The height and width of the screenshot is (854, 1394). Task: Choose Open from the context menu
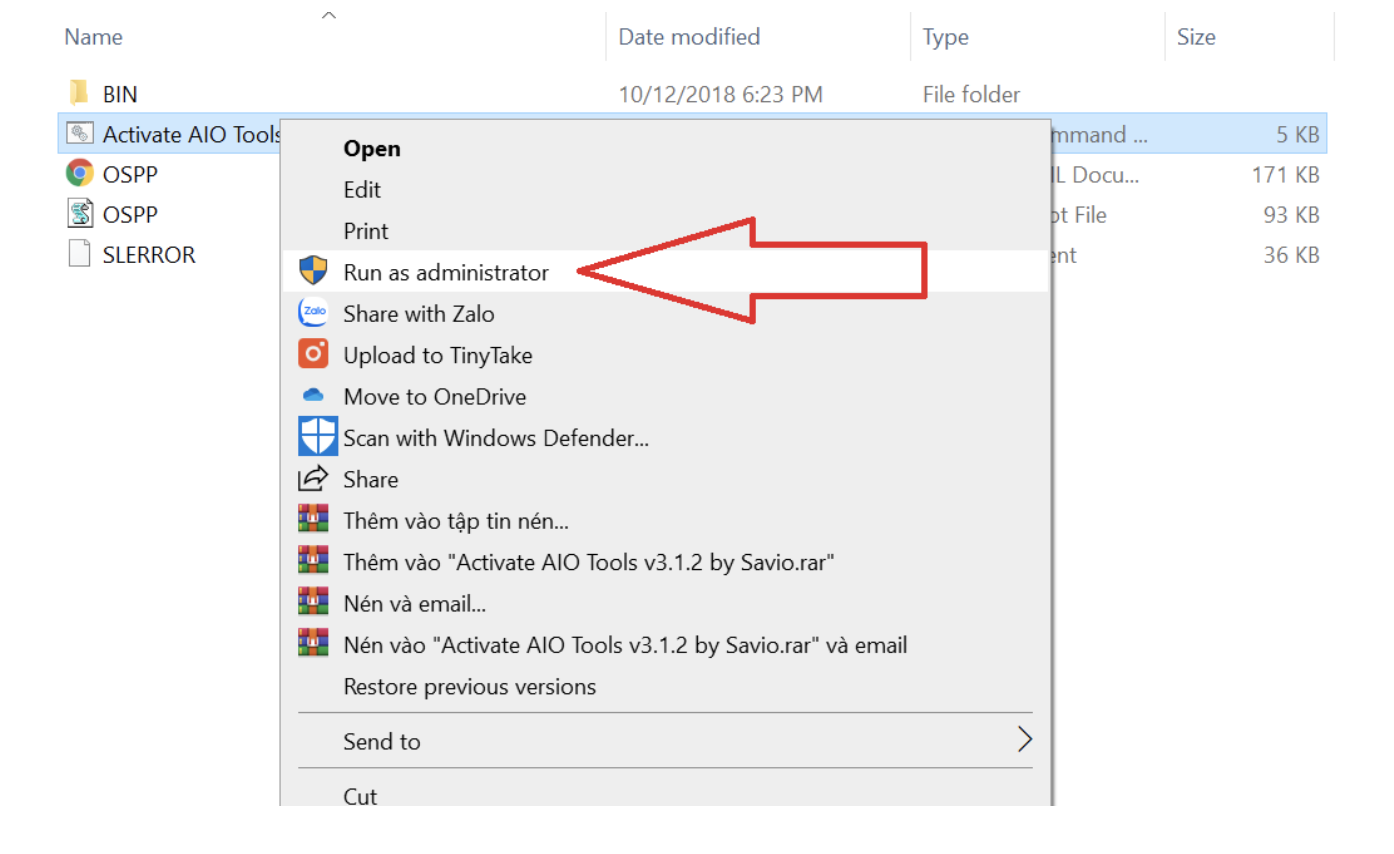371,148
